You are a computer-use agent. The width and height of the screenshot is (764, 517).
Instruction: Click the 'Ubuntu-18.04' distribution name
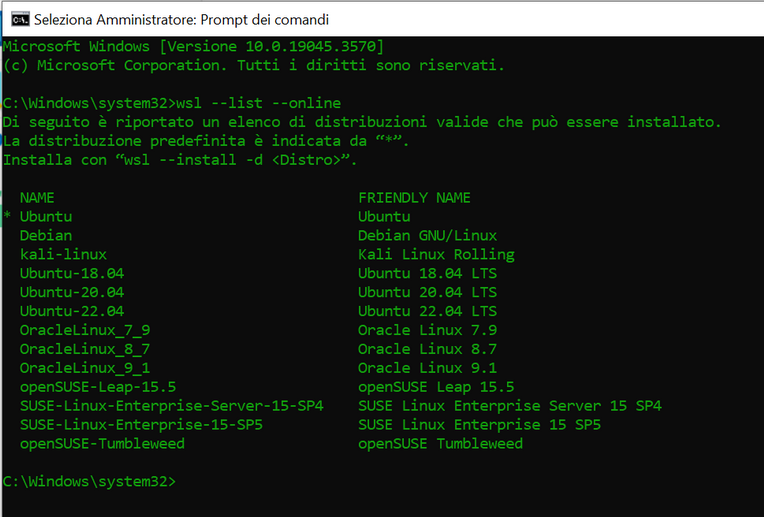72,273
